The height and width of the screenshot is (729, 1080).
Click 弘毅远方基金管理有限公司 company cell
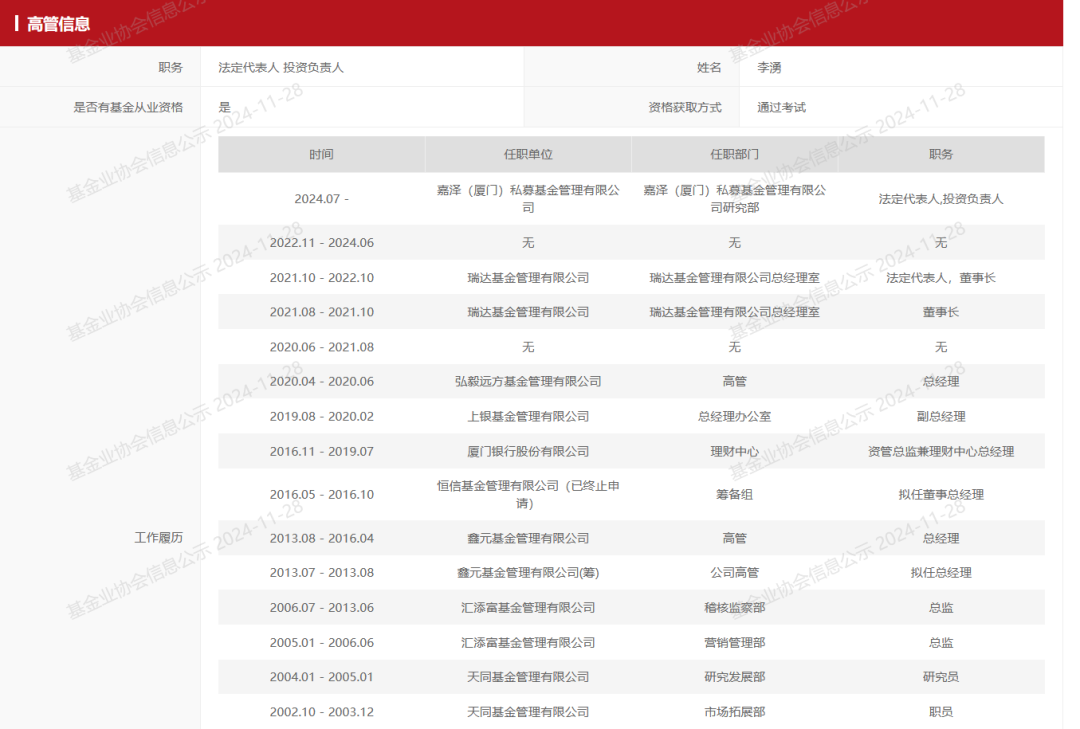[528, 381]
